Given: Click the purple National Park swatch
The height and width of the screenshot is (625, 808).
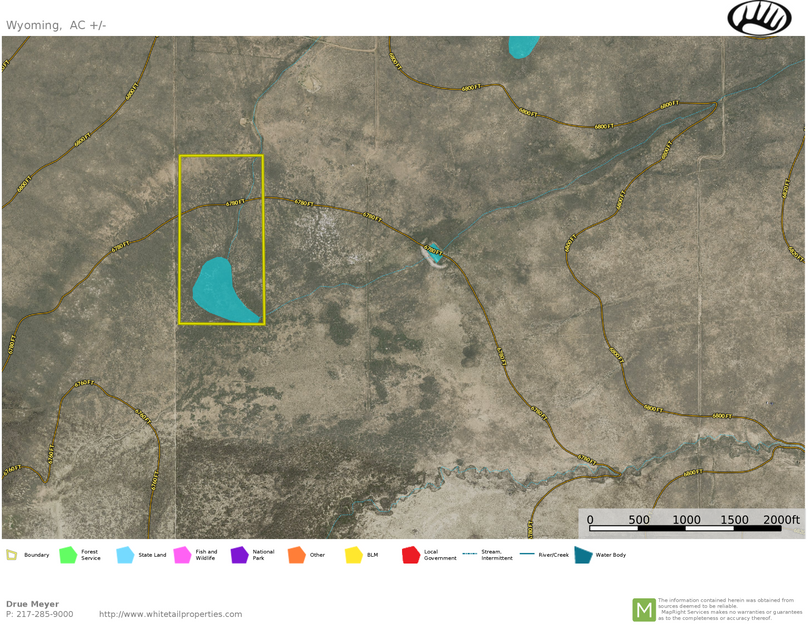Looking at the screenshot, I should (x=239, y=555).
